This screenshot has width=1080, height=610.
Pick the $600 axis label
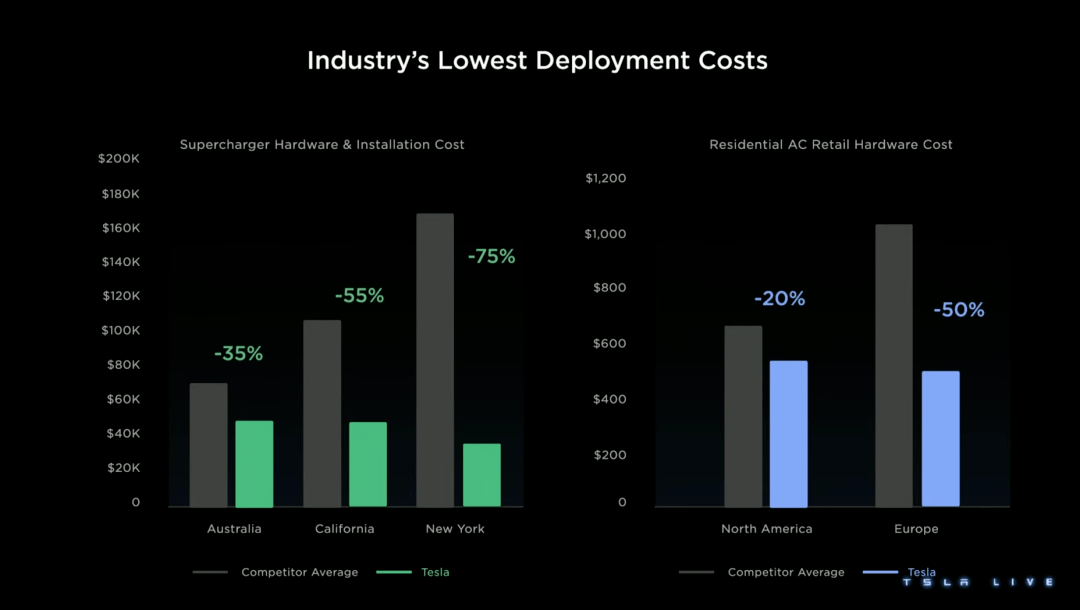610,344
